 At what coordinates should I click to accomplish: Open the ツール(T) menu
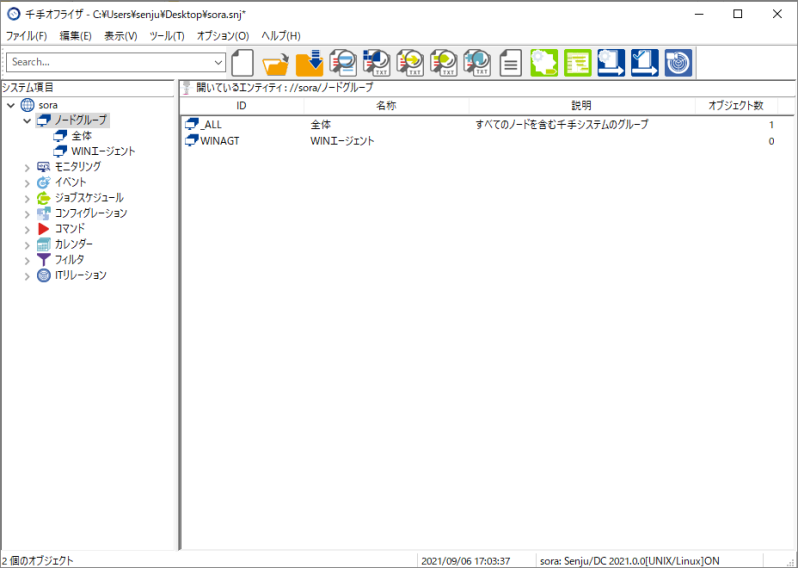(166, 36)
